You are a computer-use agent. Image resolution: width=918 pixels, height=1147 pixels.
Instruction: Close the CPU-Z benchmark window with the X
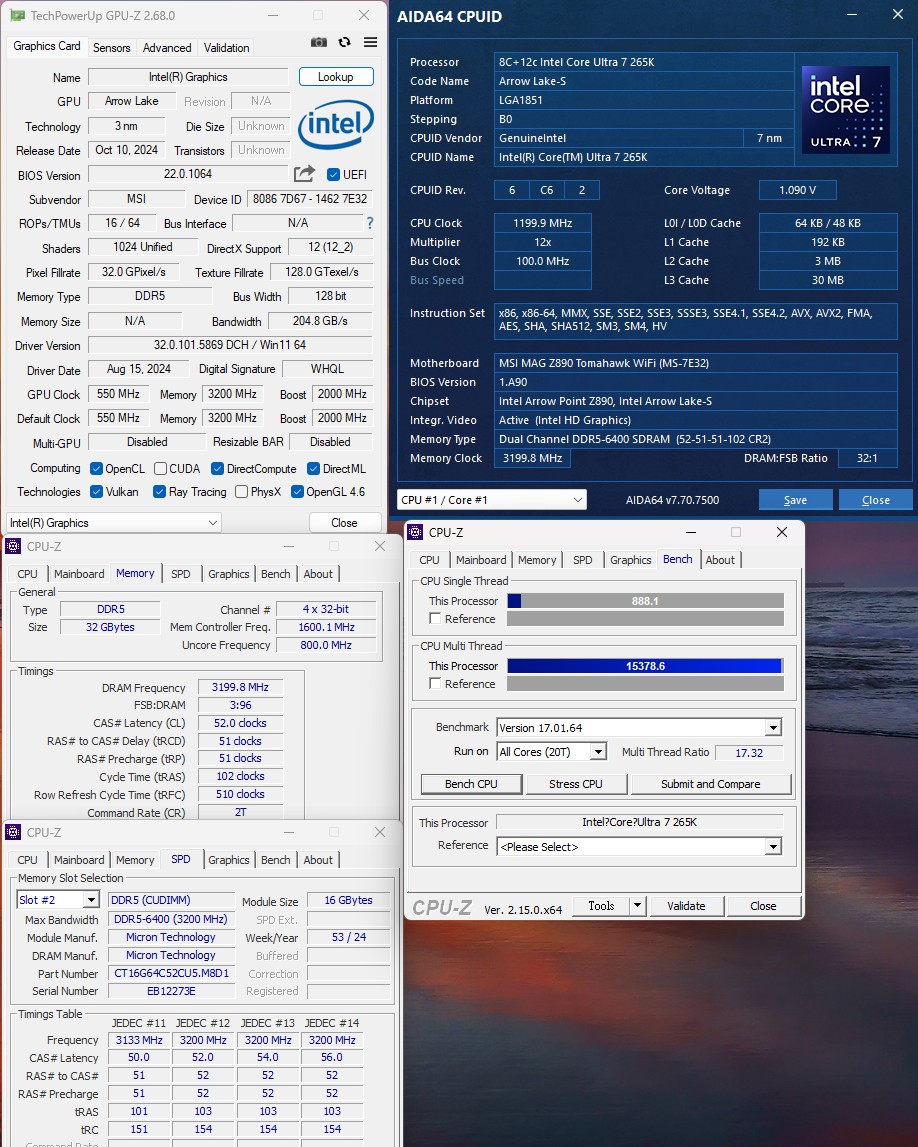[x=782, y=532]
